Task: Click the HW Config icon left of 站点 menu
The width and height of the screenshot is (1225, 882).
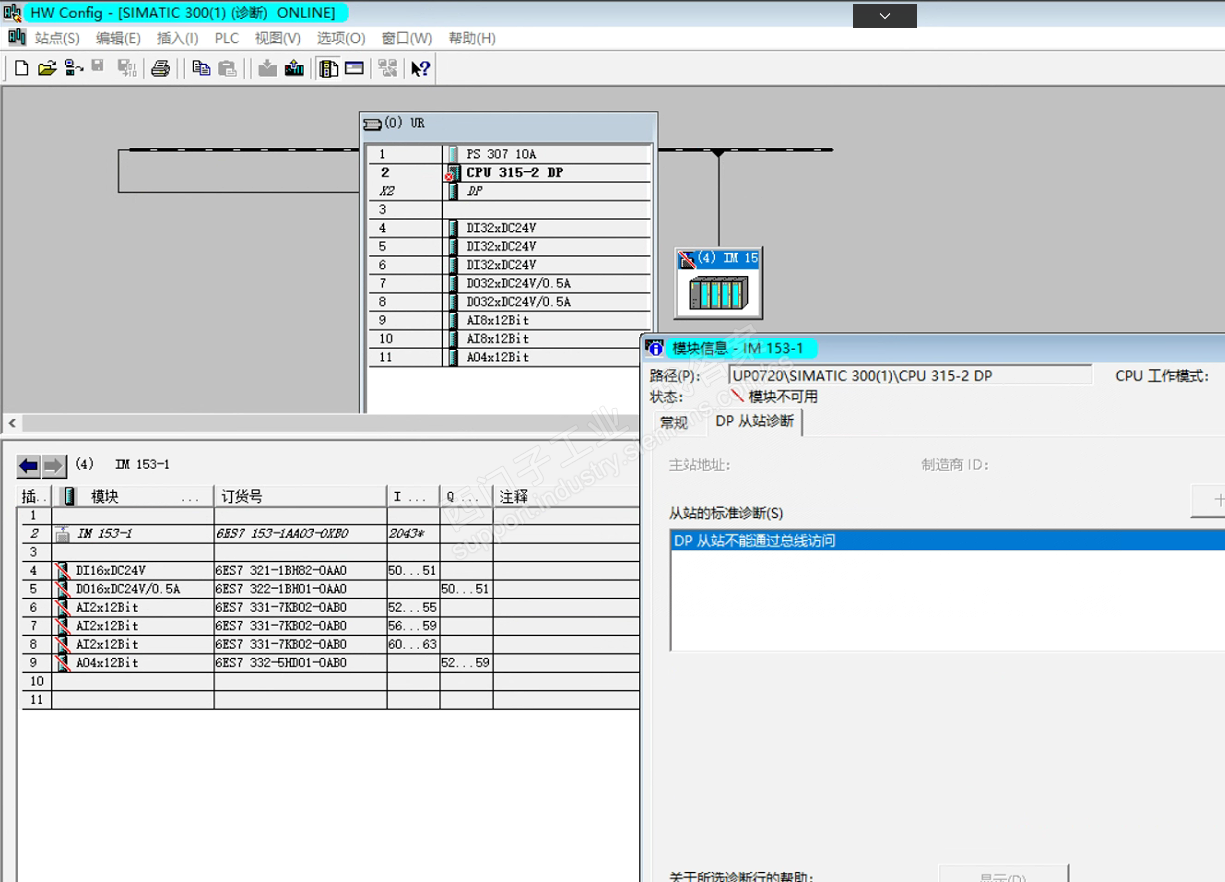Action: coord(17,37)
